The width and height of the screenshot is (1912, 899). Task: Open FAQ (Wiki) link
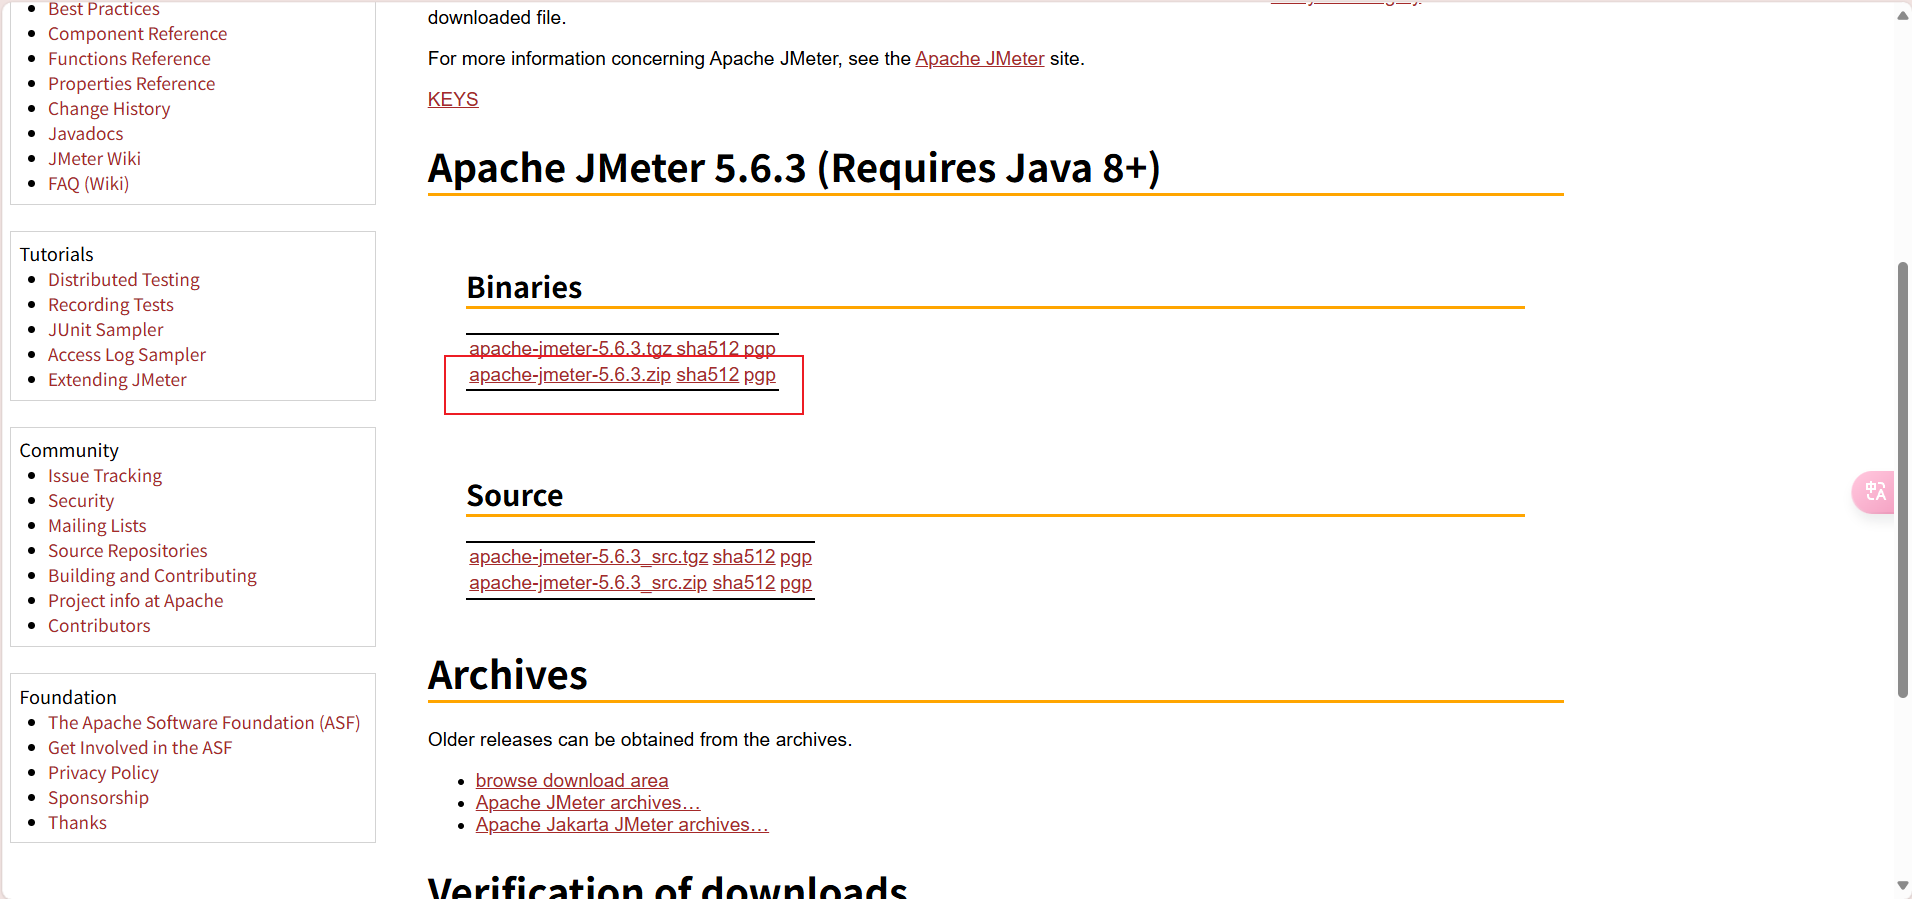(88, 184)
